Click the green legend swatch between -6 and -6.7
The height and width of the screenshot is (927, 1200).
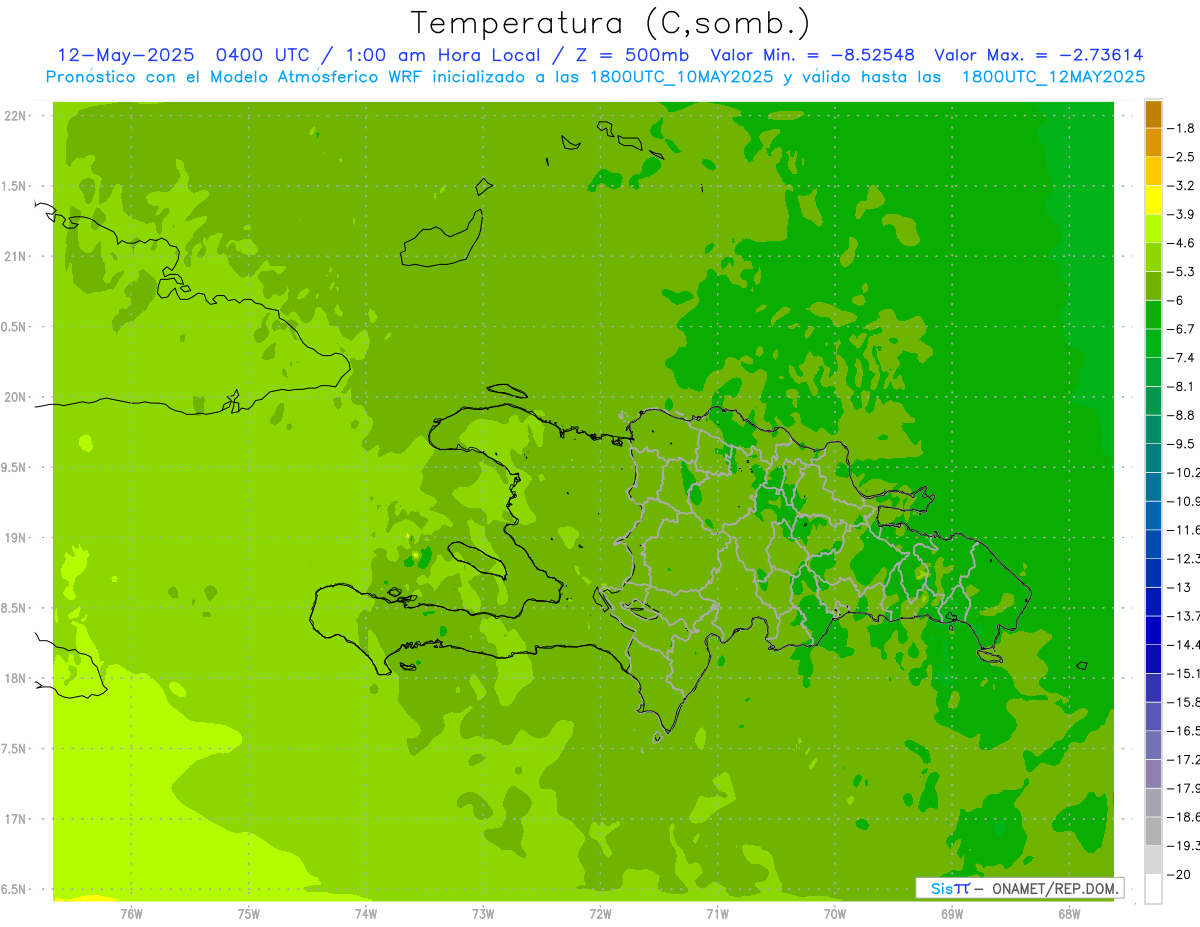click(x=1153, y=314)
